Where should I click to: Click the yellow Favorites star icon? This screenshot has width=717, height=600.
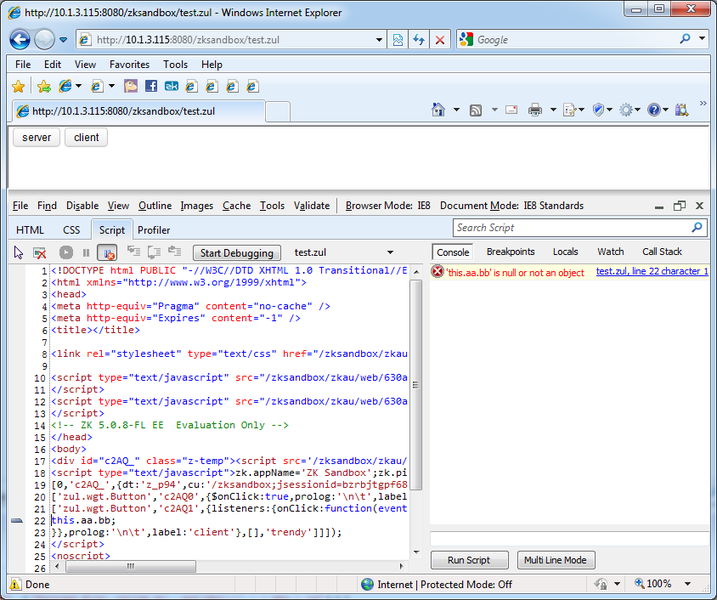pyautogui.click(x=18, y=86)
